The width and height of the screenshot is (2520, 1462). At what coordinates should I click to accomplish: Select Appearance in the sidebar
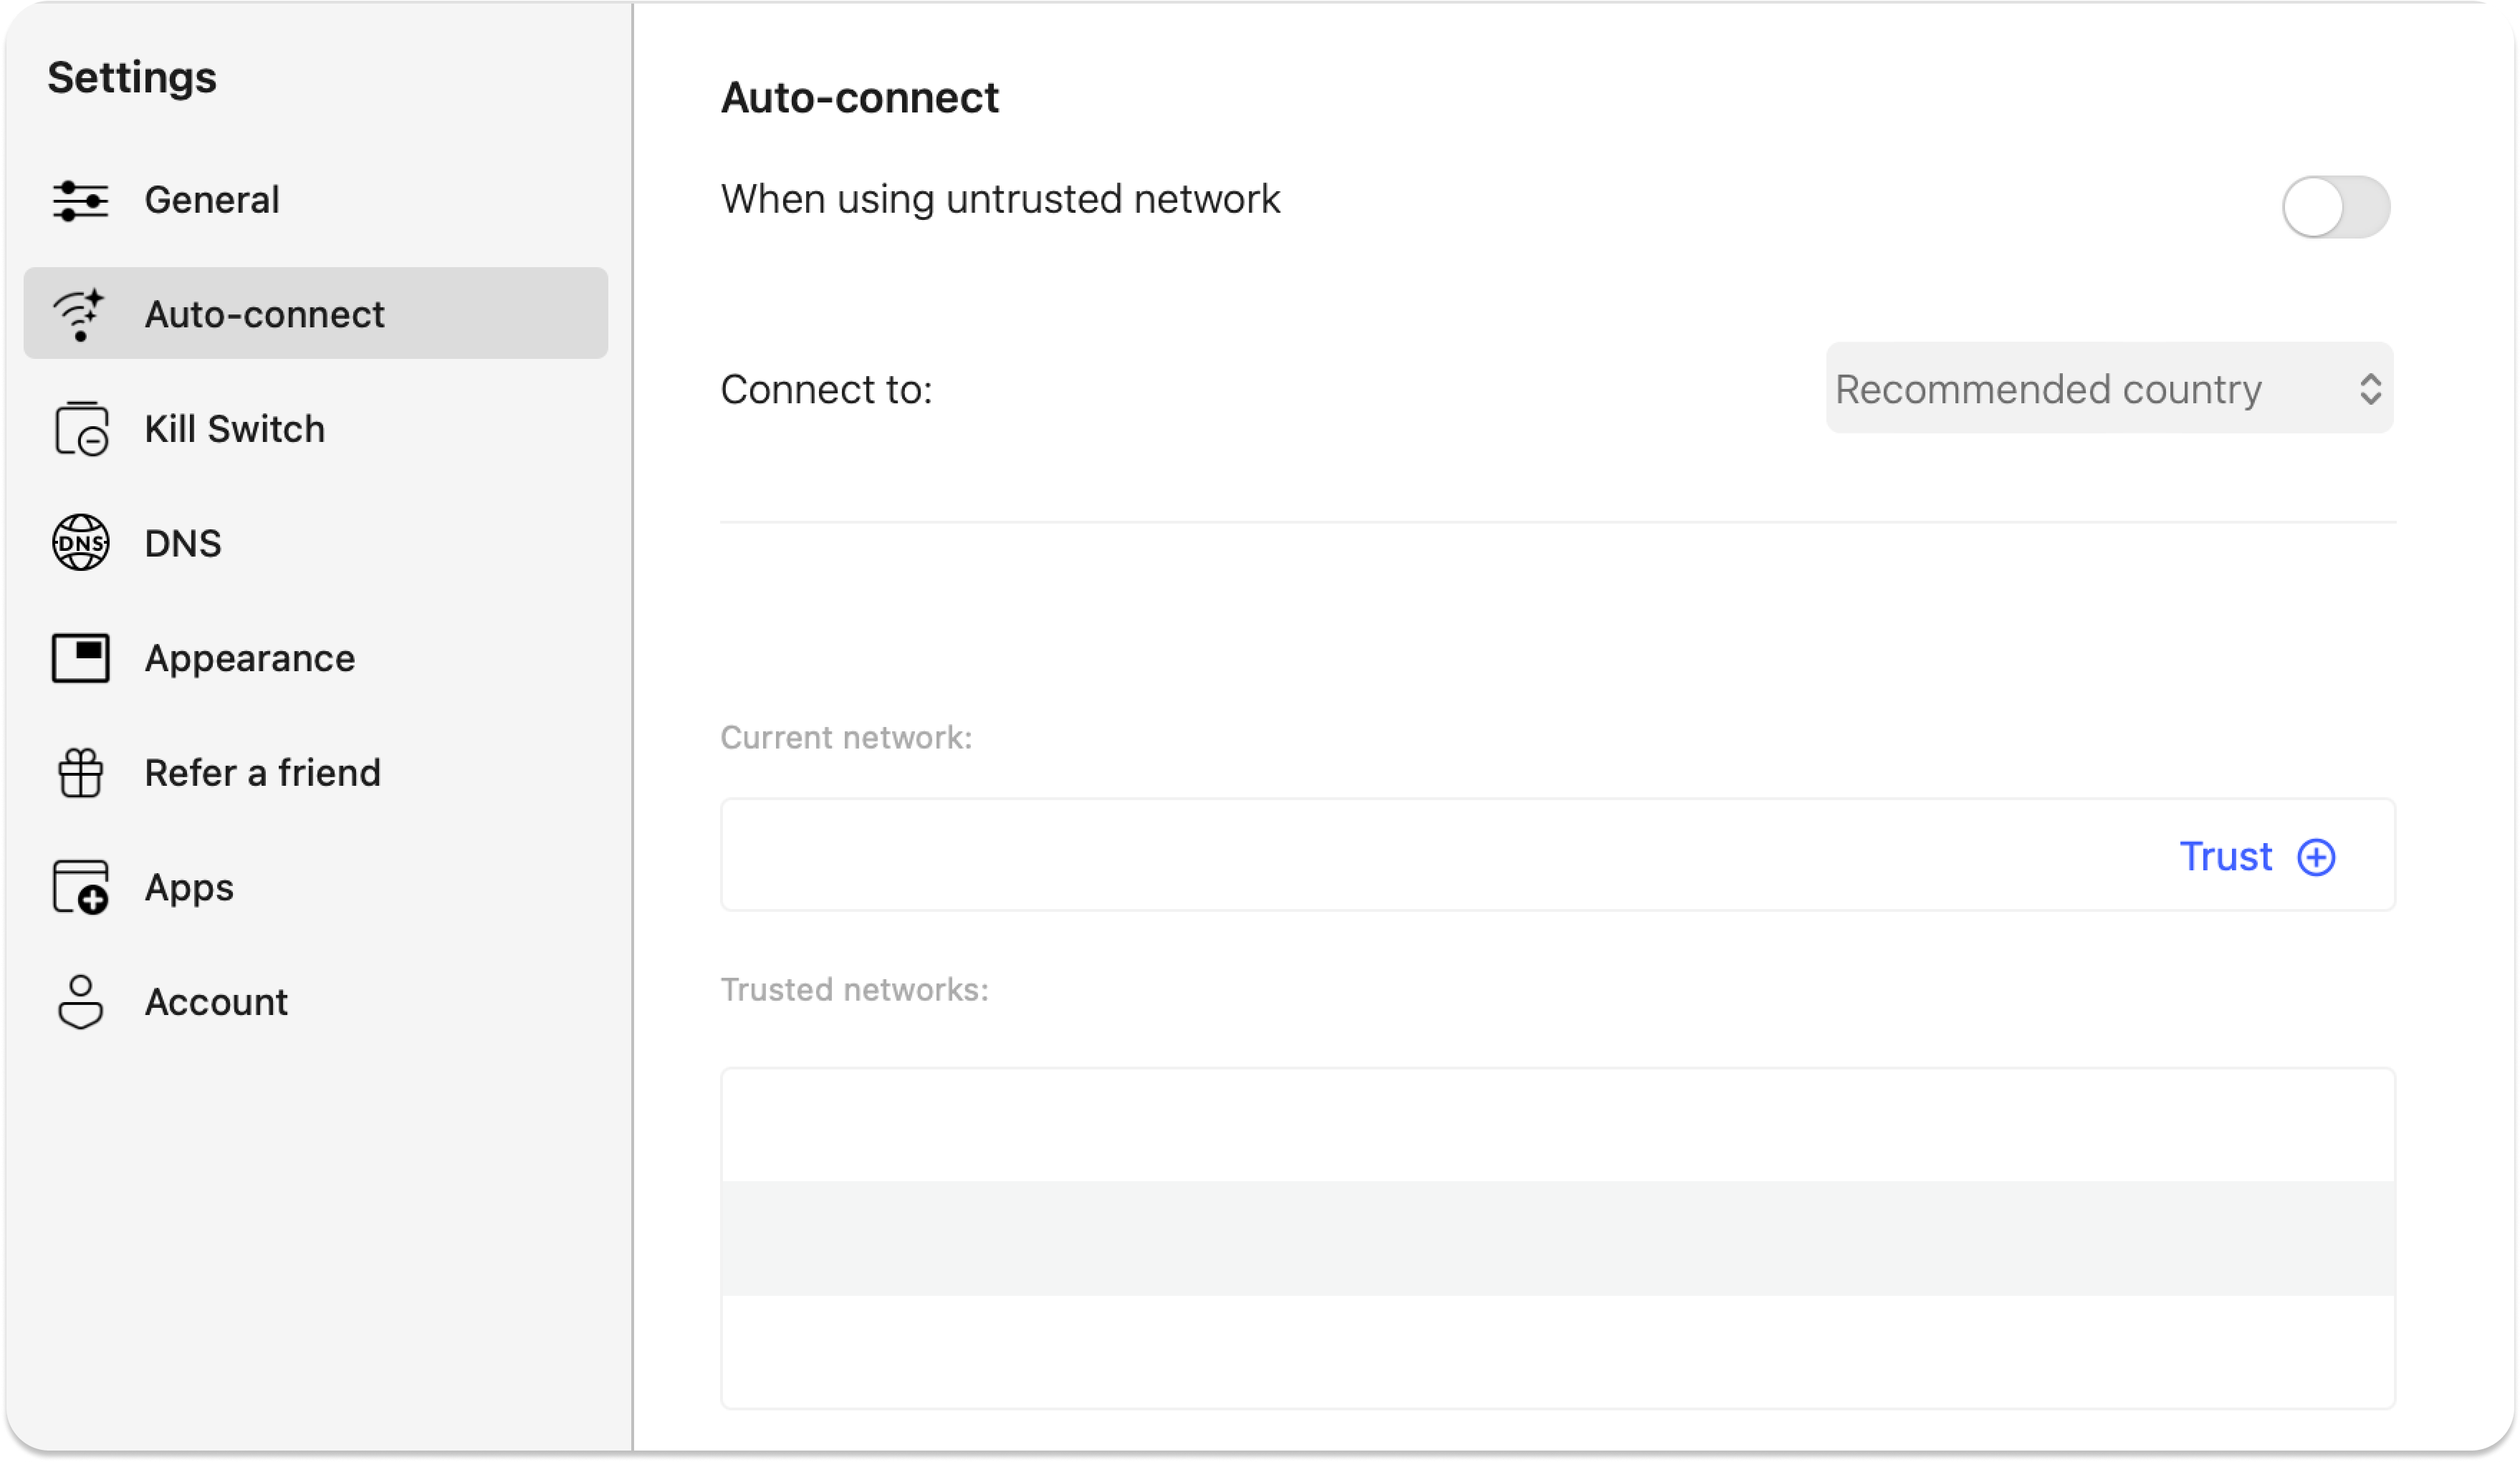click(x=250, y=658)
